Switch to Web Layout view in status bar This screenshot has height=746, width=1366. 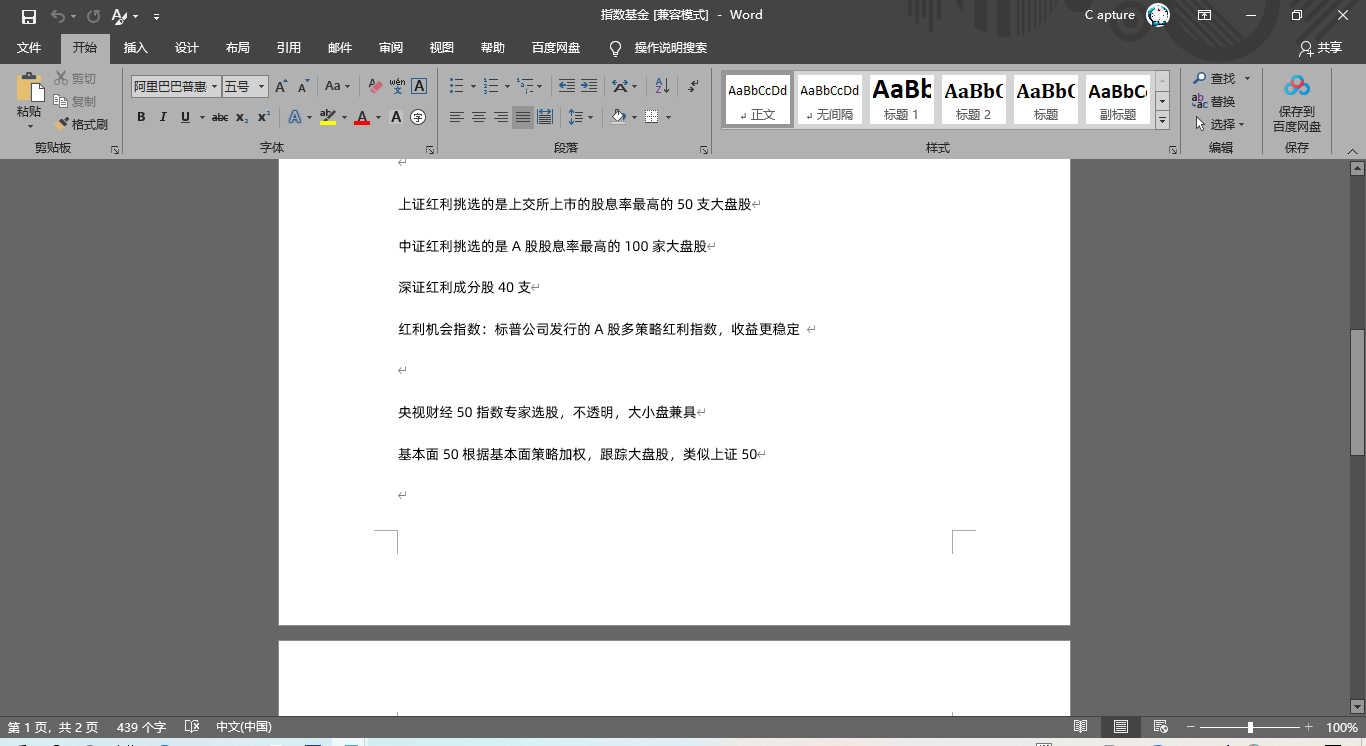pyautogui.click(x=1160, y=727)
